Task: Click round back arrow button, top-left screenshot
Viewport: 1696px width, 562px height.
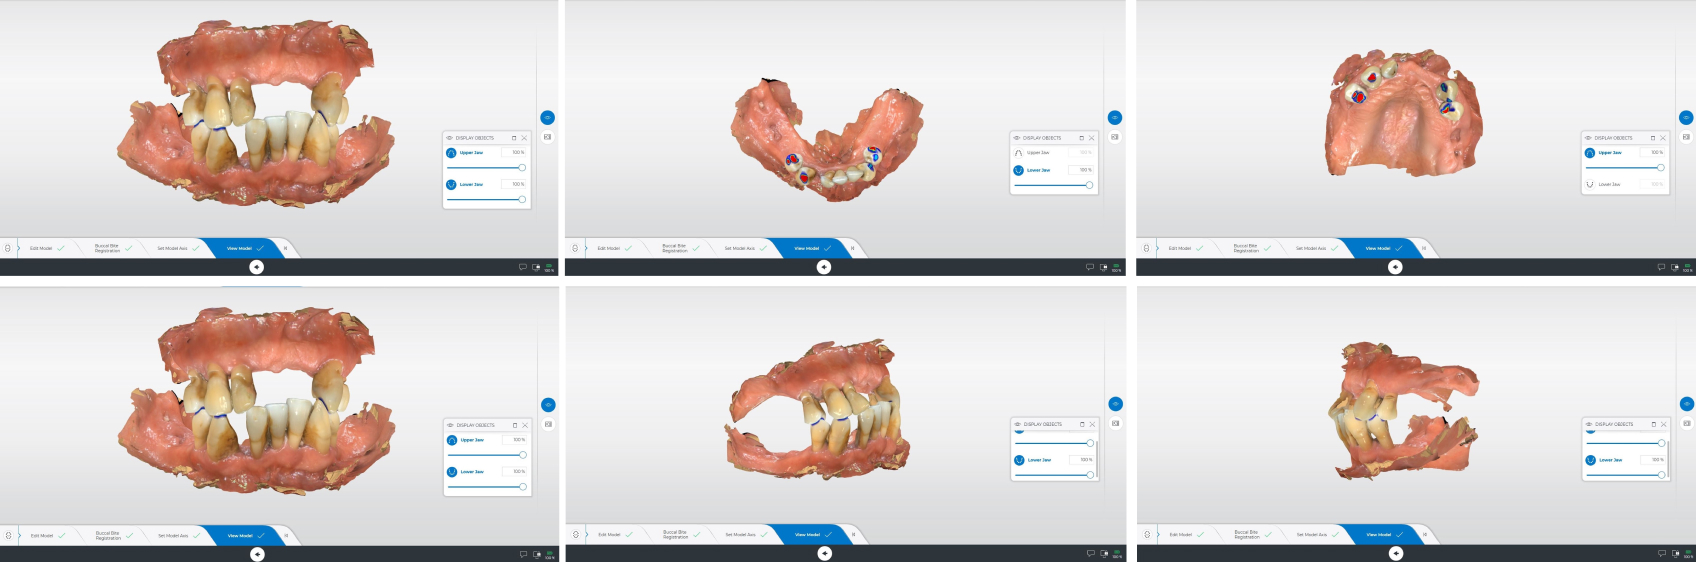Action: point(257,267)
